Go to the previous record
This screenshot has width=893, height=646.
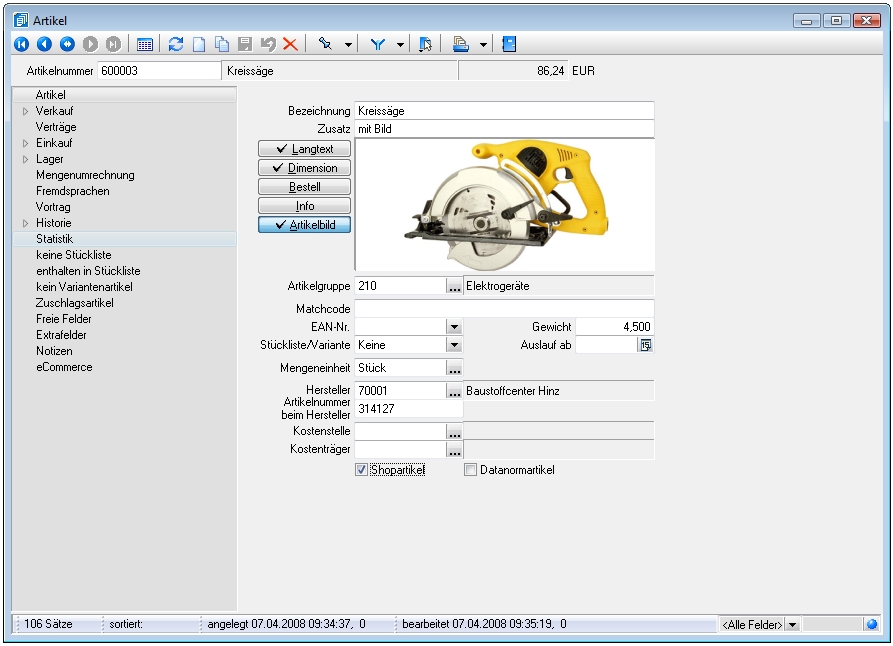(x=44, y=44)
